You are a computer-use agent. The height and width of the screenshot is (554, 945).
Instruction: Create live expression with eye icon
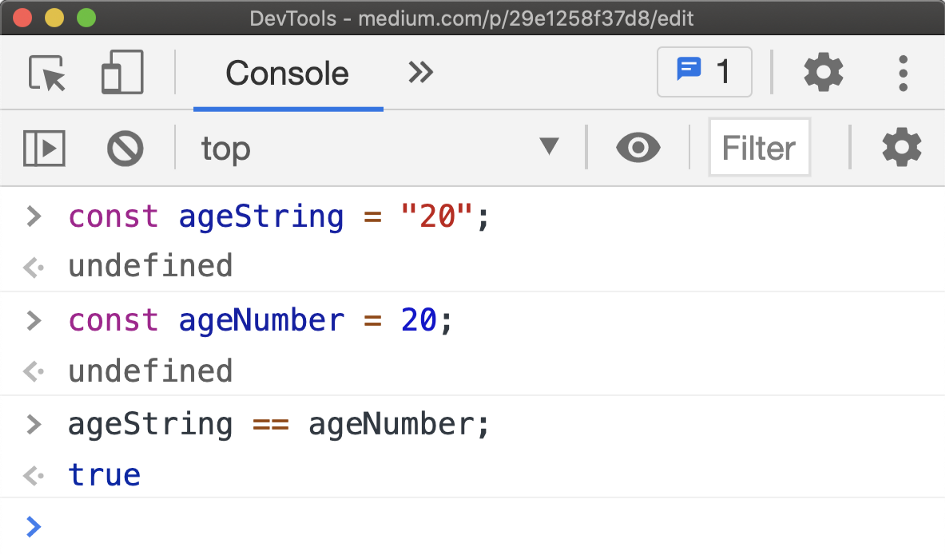pyautogui.click(x=638, y=148)
